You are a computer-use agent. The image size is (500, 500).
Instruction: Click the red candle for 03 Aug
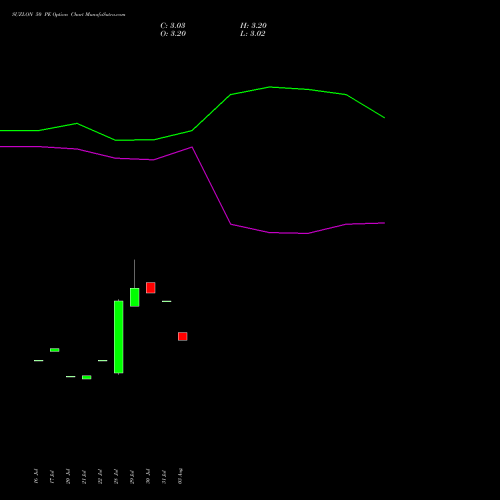point(183,336)
